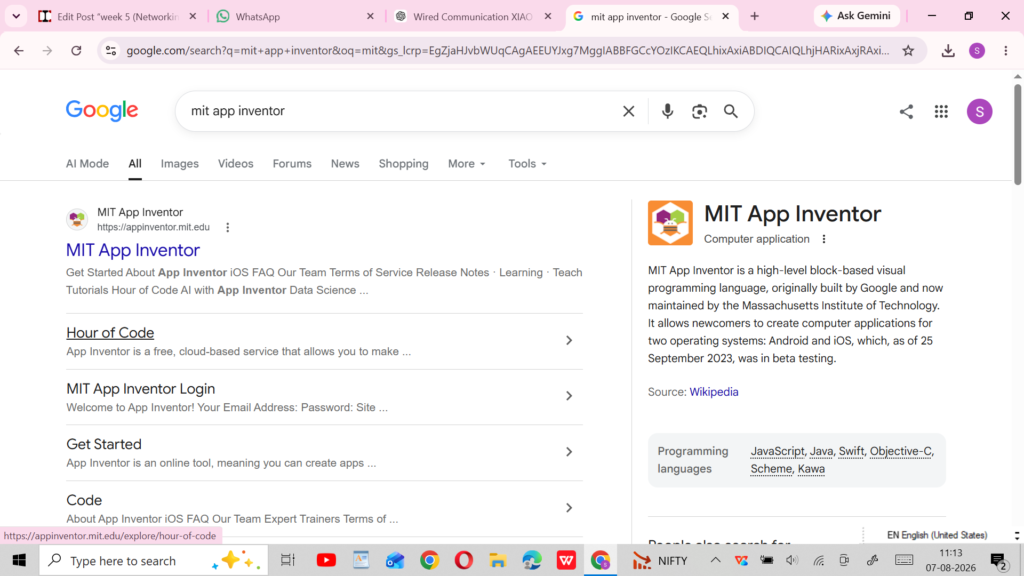Viewport: 1024px width, 576px height.
Task: Open Search by image (Lens) icon
Action: [699, 111]
